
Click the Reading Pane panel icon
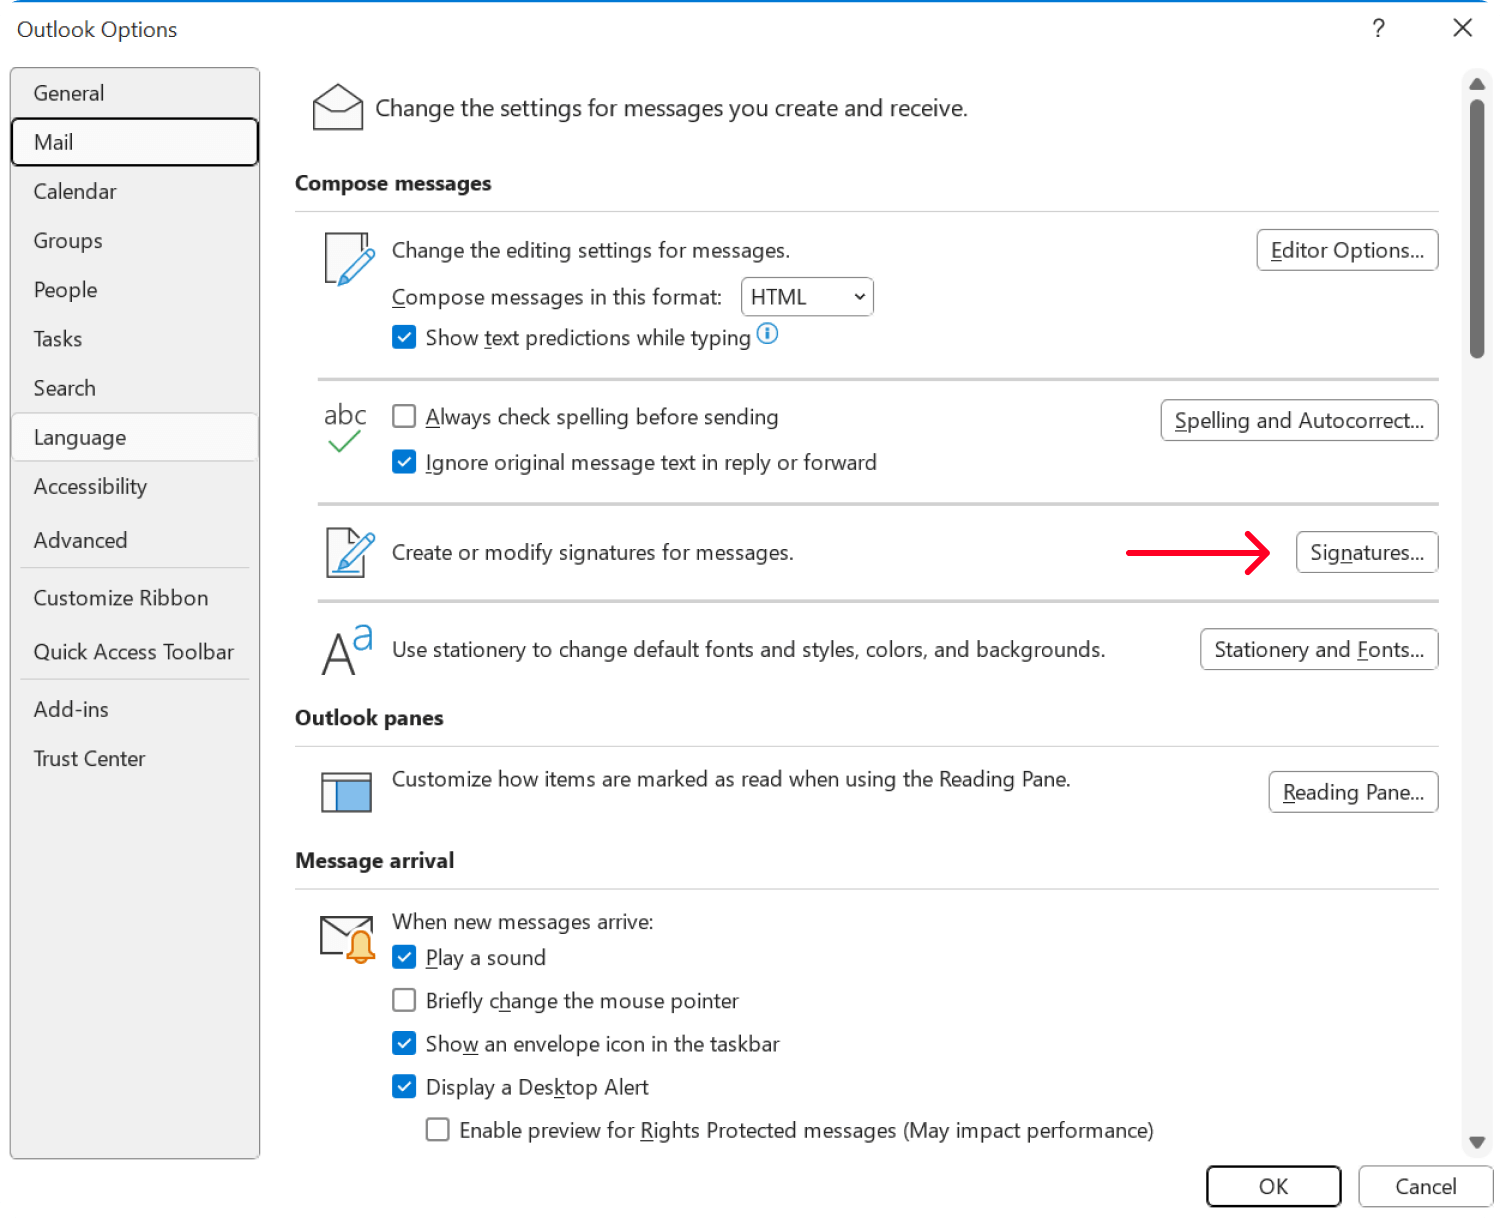click(x=345, y=791)
